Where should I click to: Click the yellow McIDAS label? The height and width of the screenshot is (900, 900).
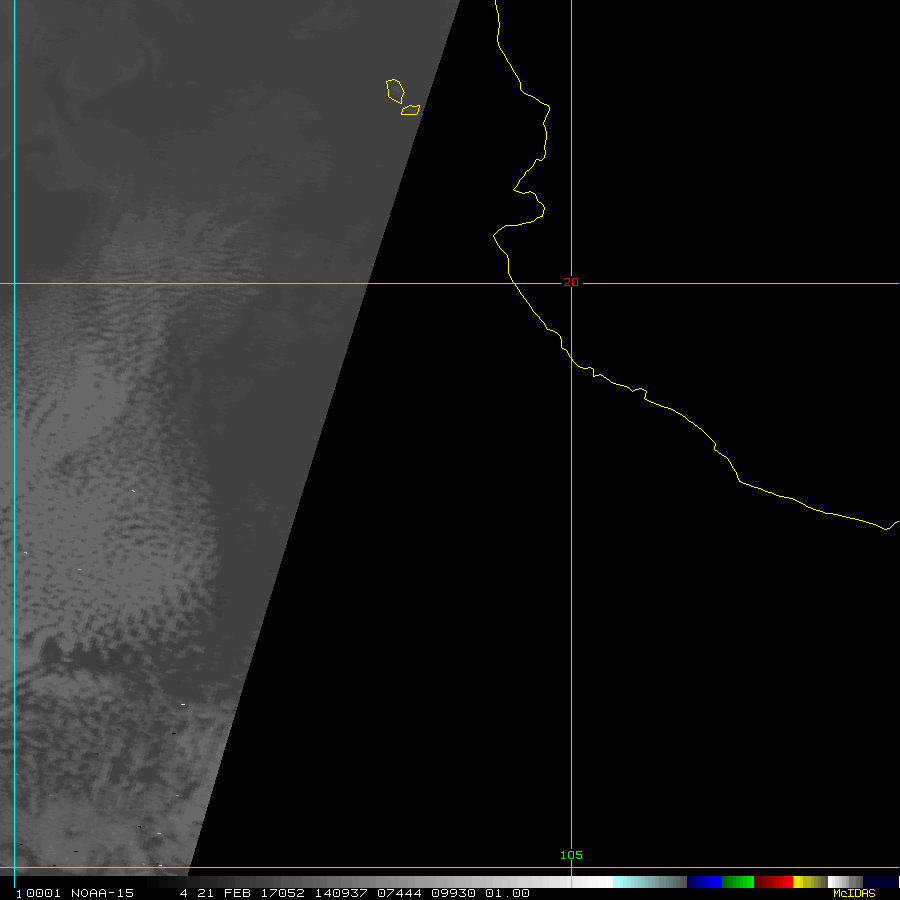click(854, 893)
